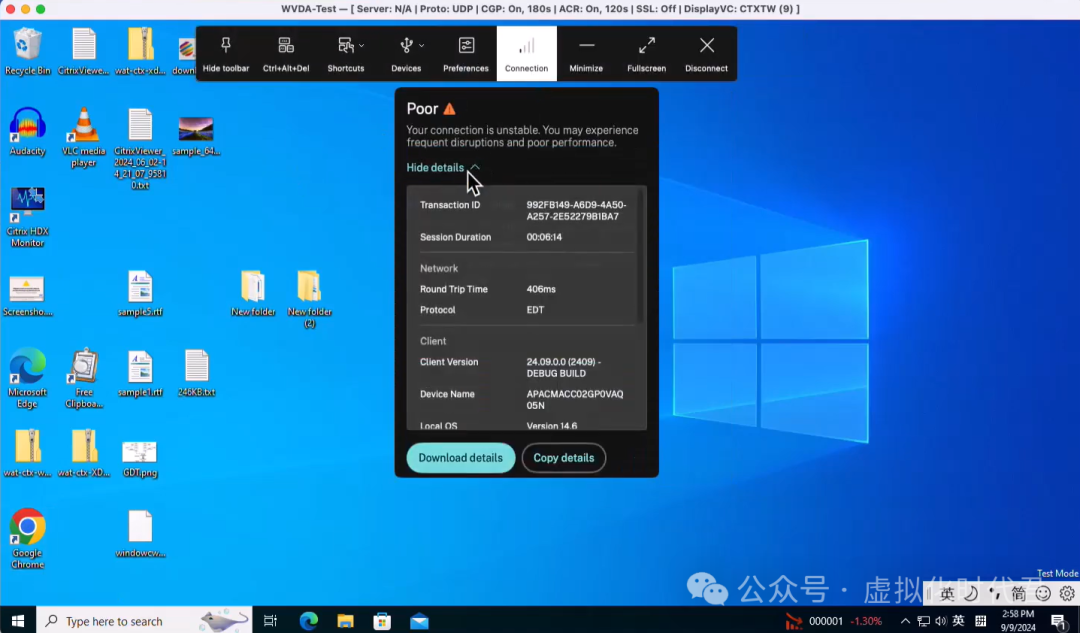
Task: Click the details panel scrollbar
Action: [x=641, y=255]
